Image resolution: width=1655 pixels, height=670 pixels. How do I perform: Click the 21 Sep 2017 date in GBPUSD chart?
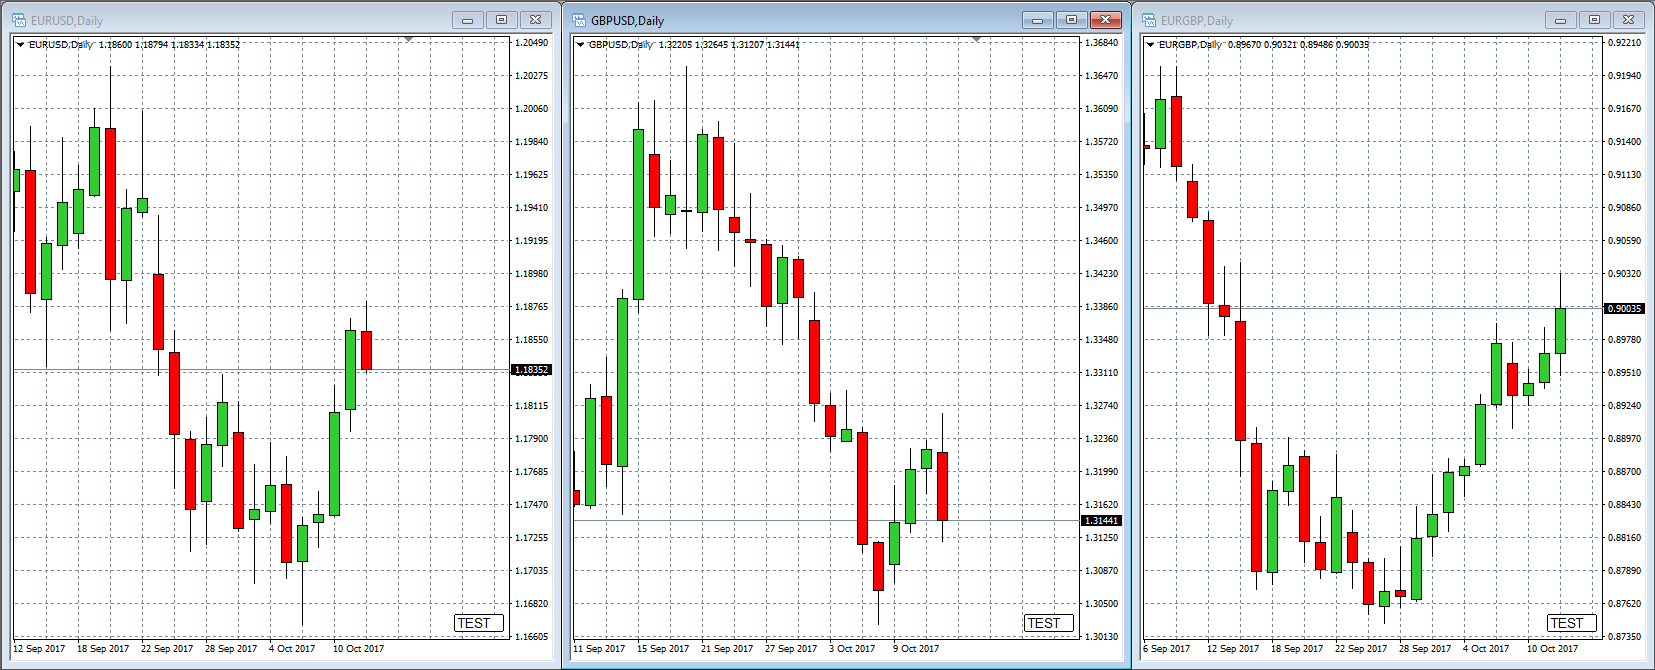[x=727, y=649]
